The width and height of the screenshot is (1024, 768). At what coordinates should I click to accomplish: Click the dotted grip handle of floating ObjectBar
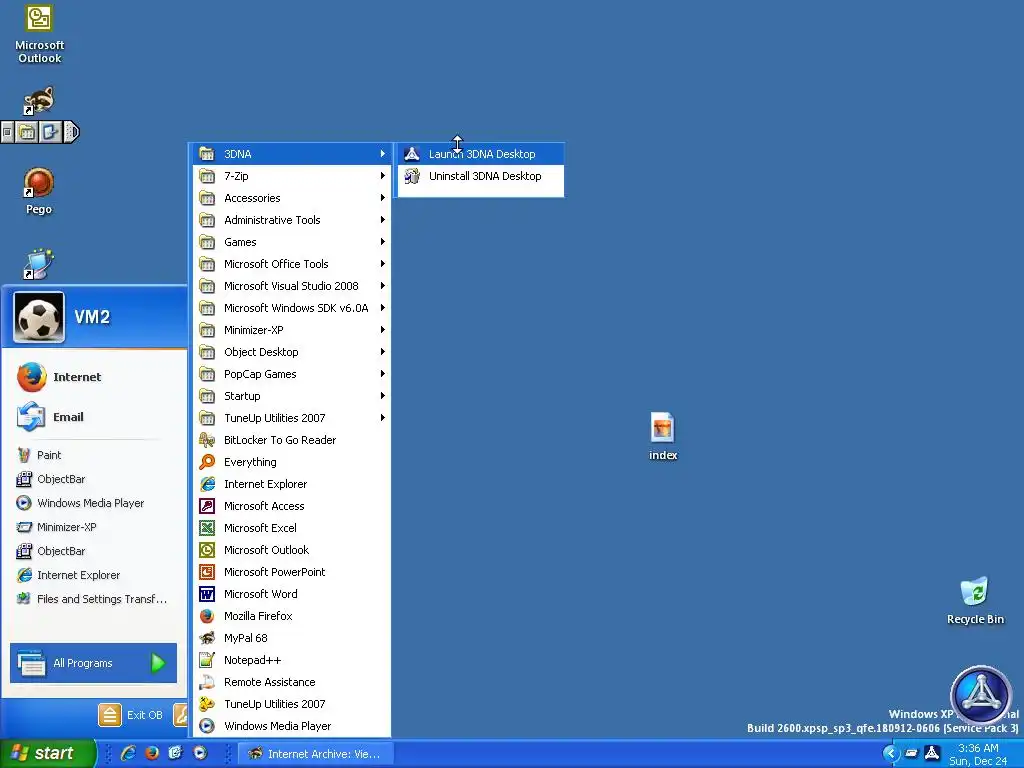(x=72, y=133)
